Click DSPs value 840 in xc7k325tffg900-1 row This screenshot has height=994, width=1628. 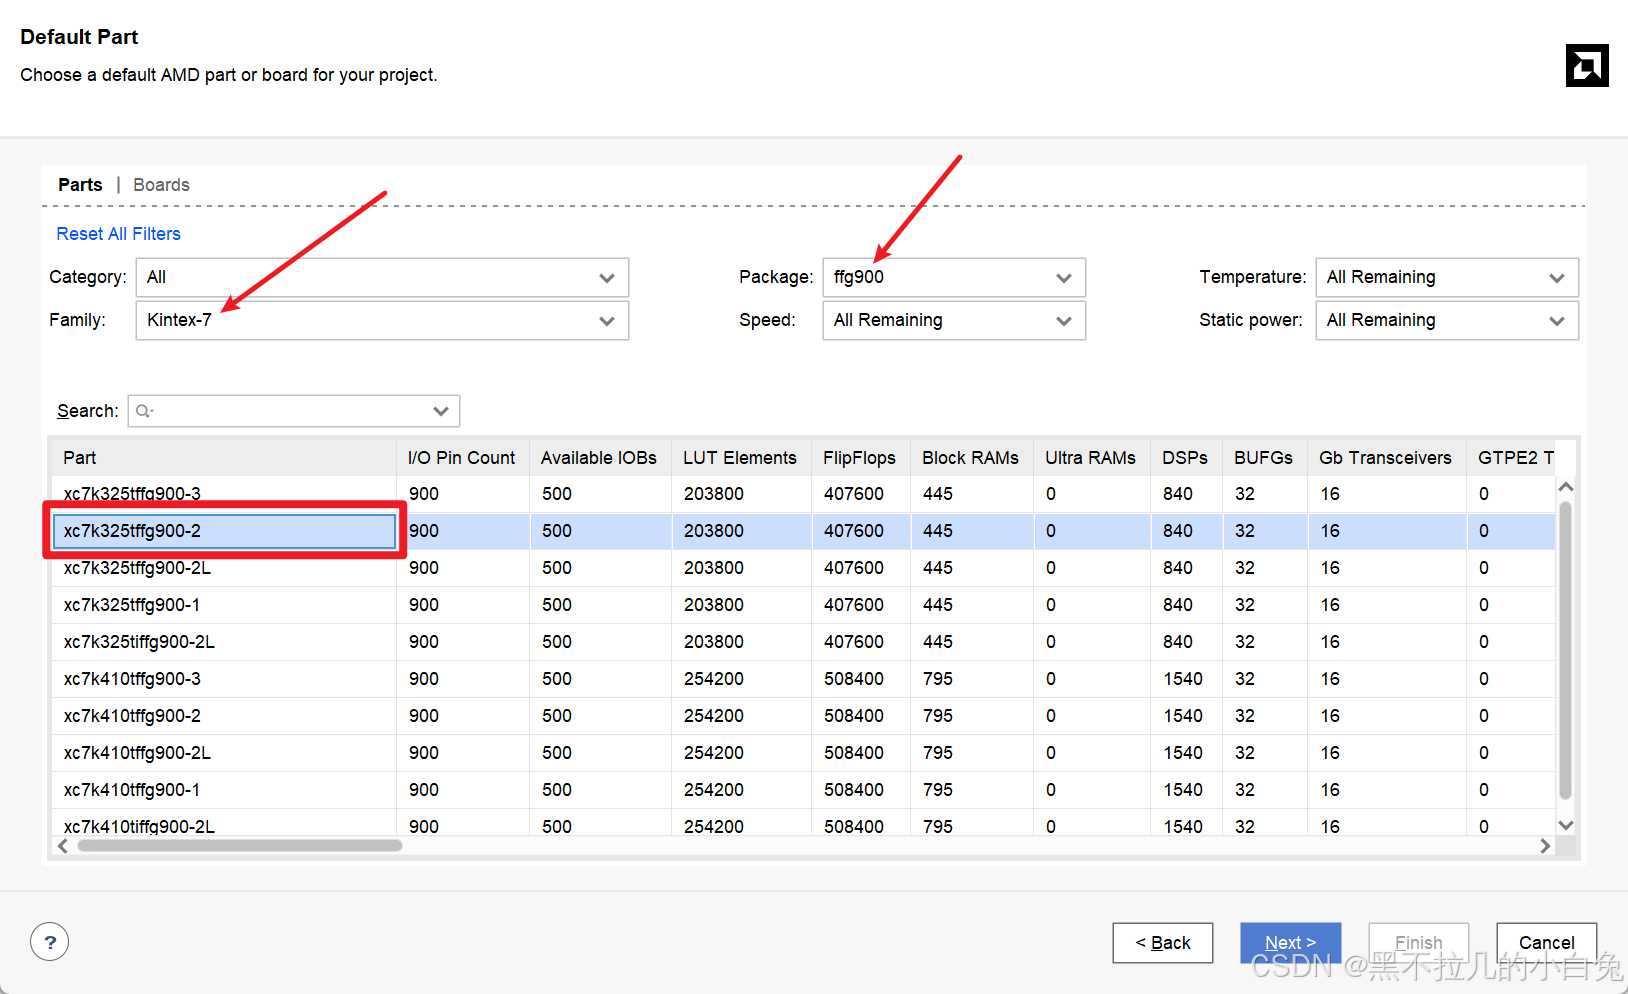click(x=1178, y=605)
